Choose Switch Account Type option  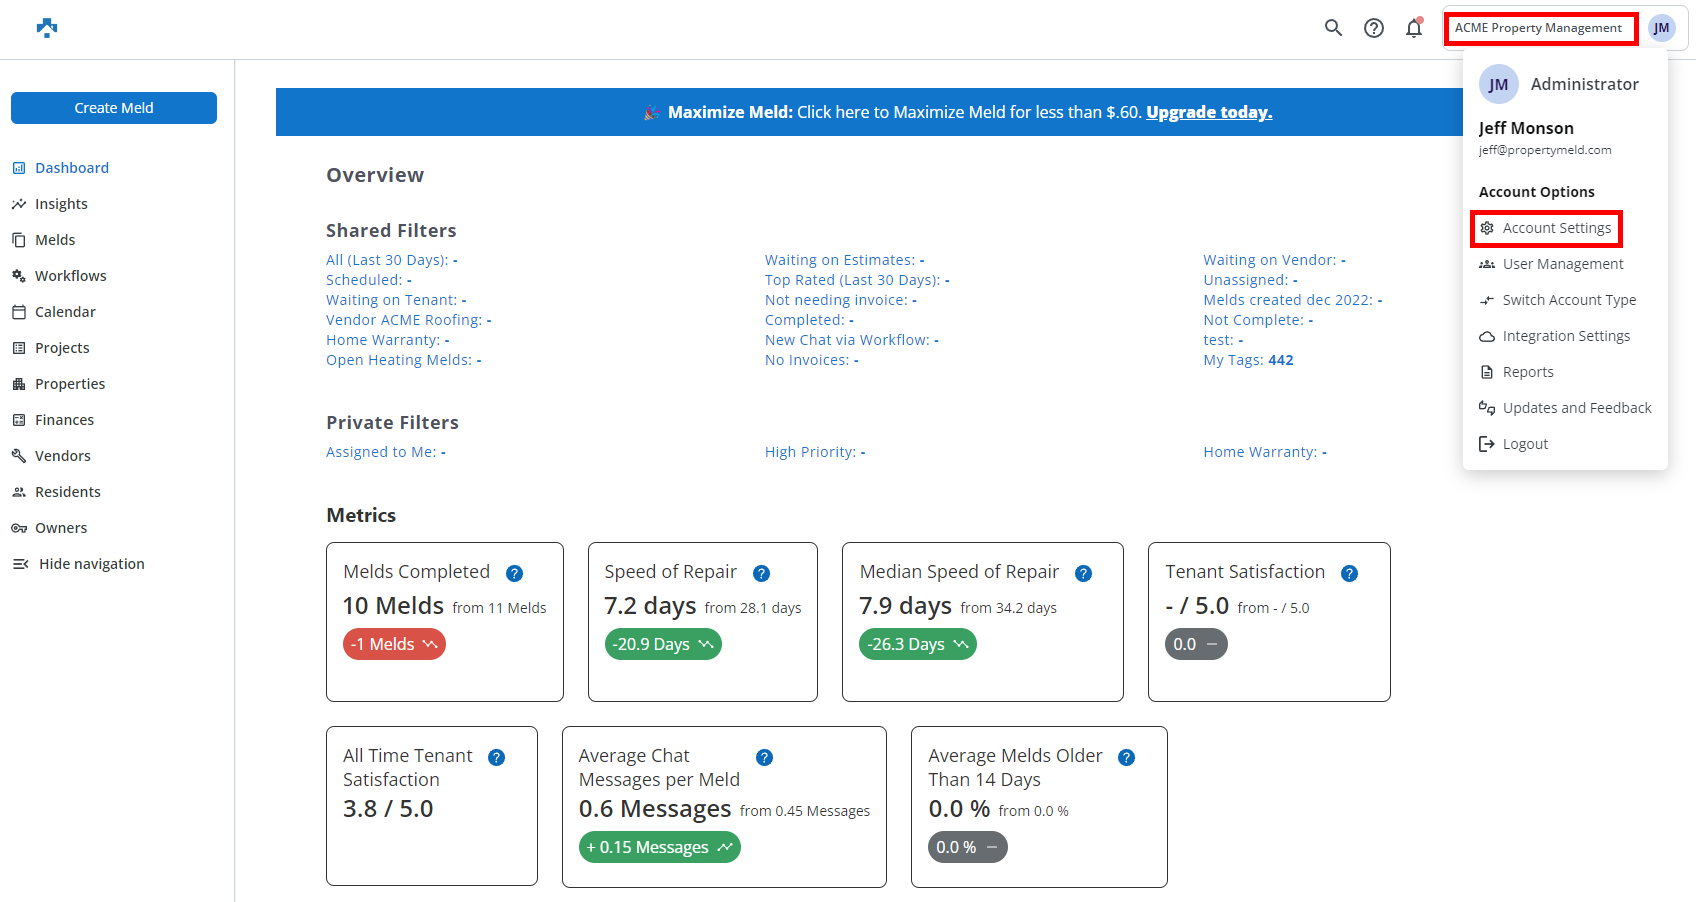(x=1568, y=300)
